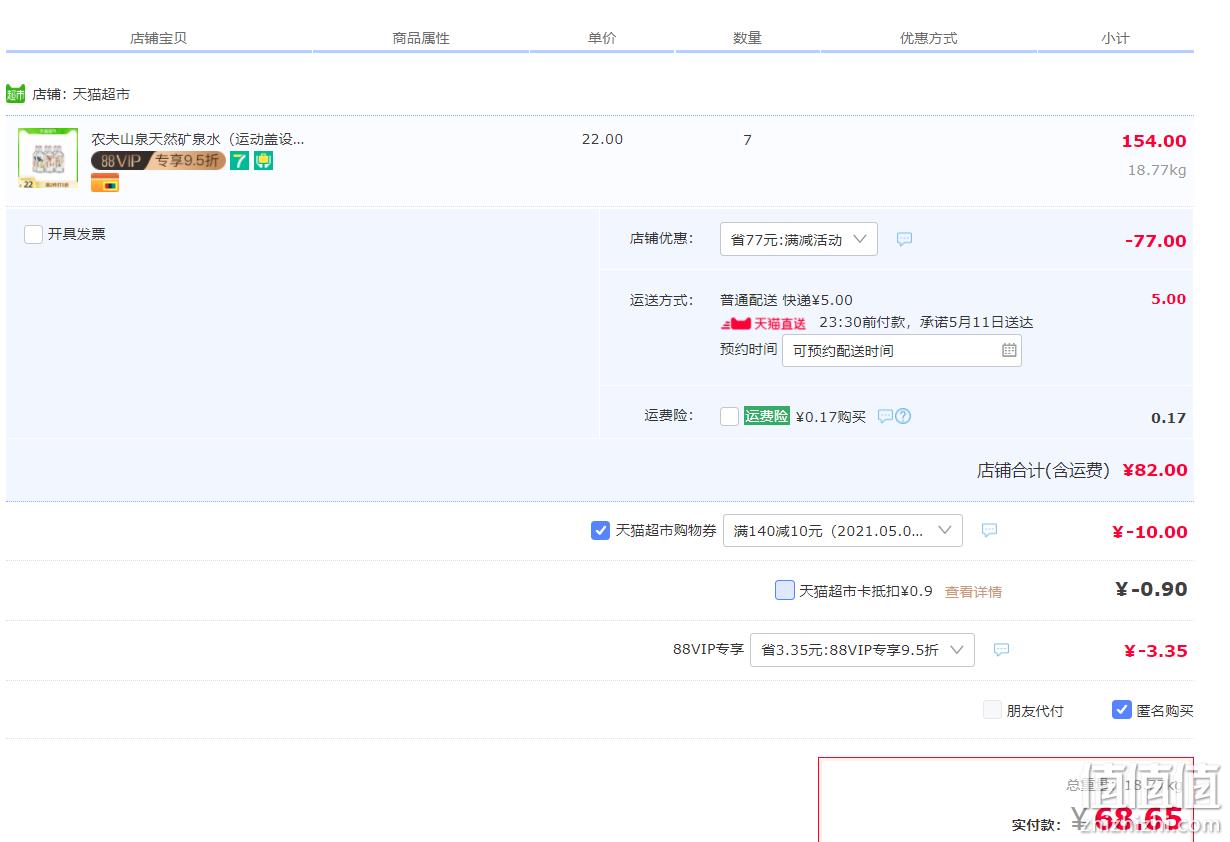The width and height of the screenshot is (1230, 842).
Task: Click the 小计 column header
Action: coord(1115,38)
